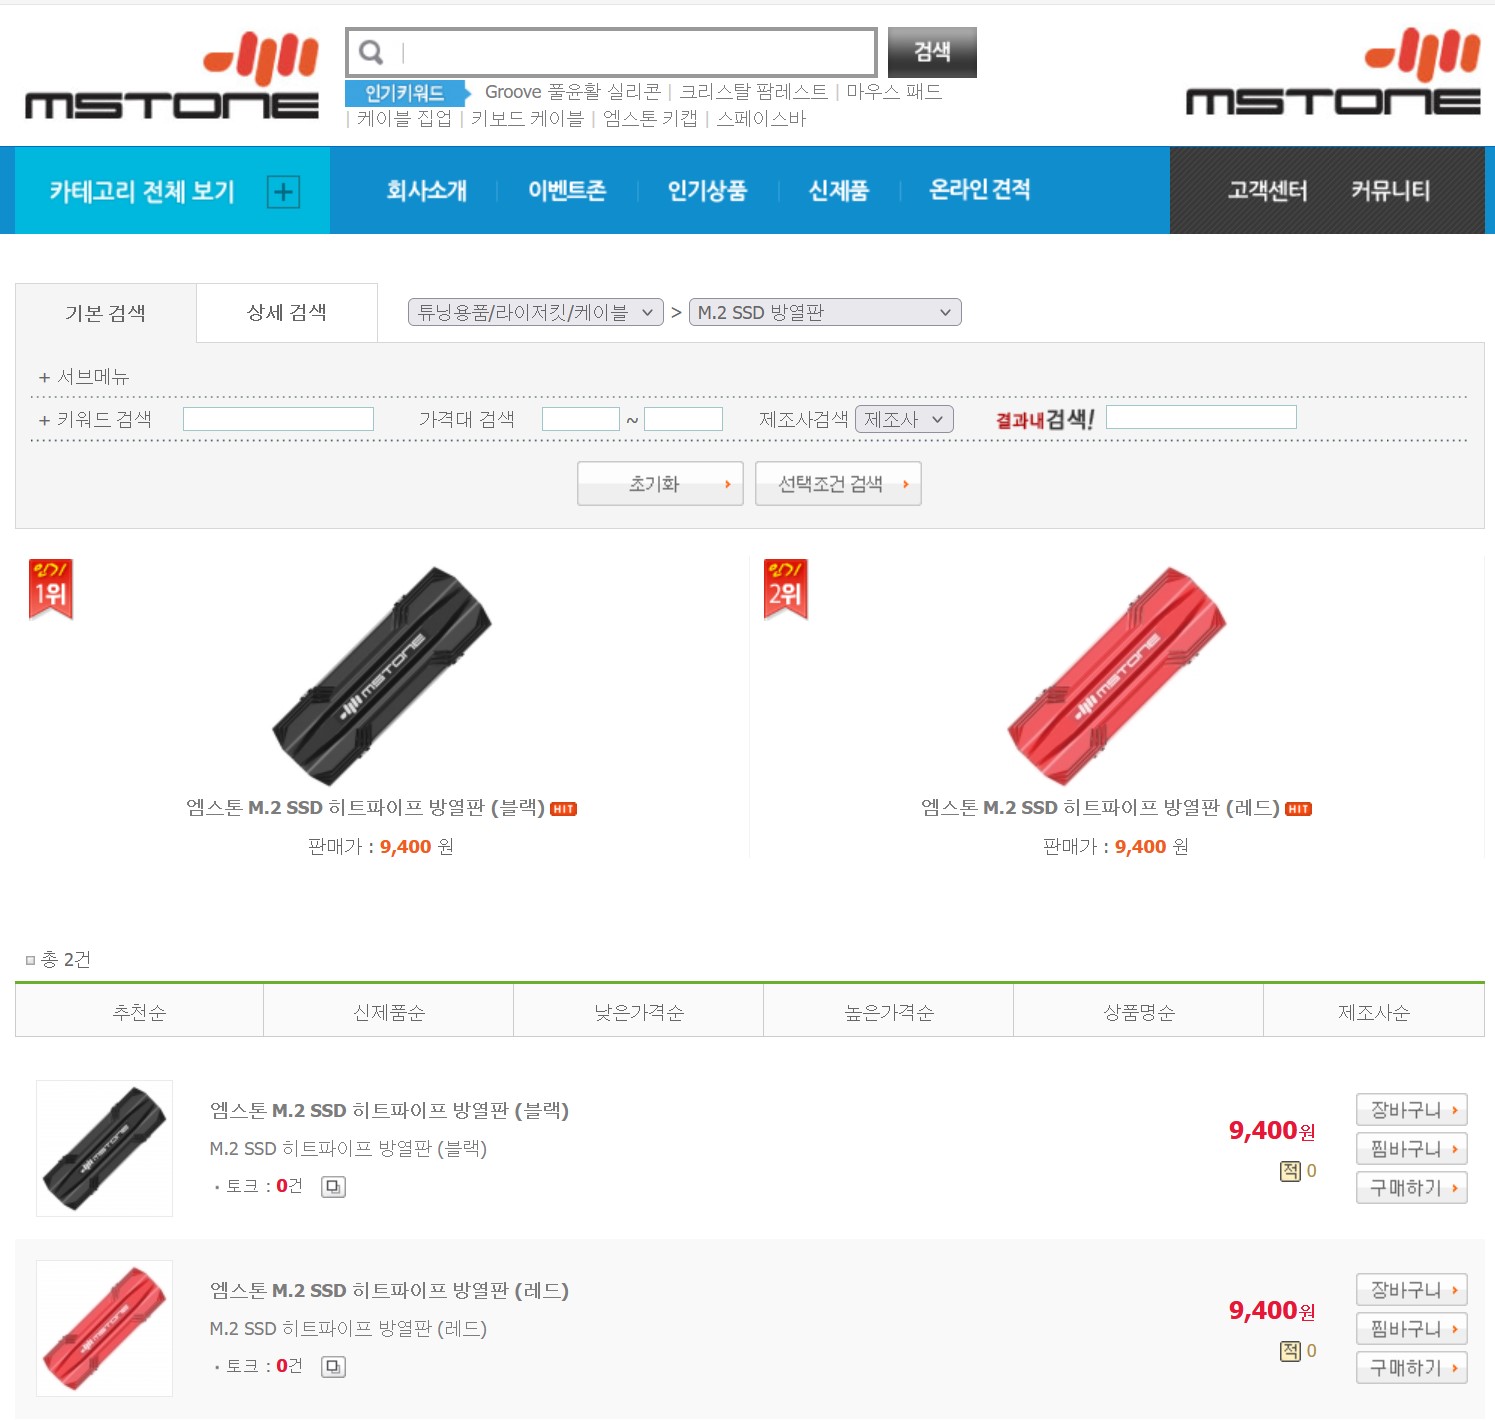Add 레드 heatsink to 찜바구니
Image resolution: width=1495 pixels, height=1420 pixels.
tap(1412, 1329)
